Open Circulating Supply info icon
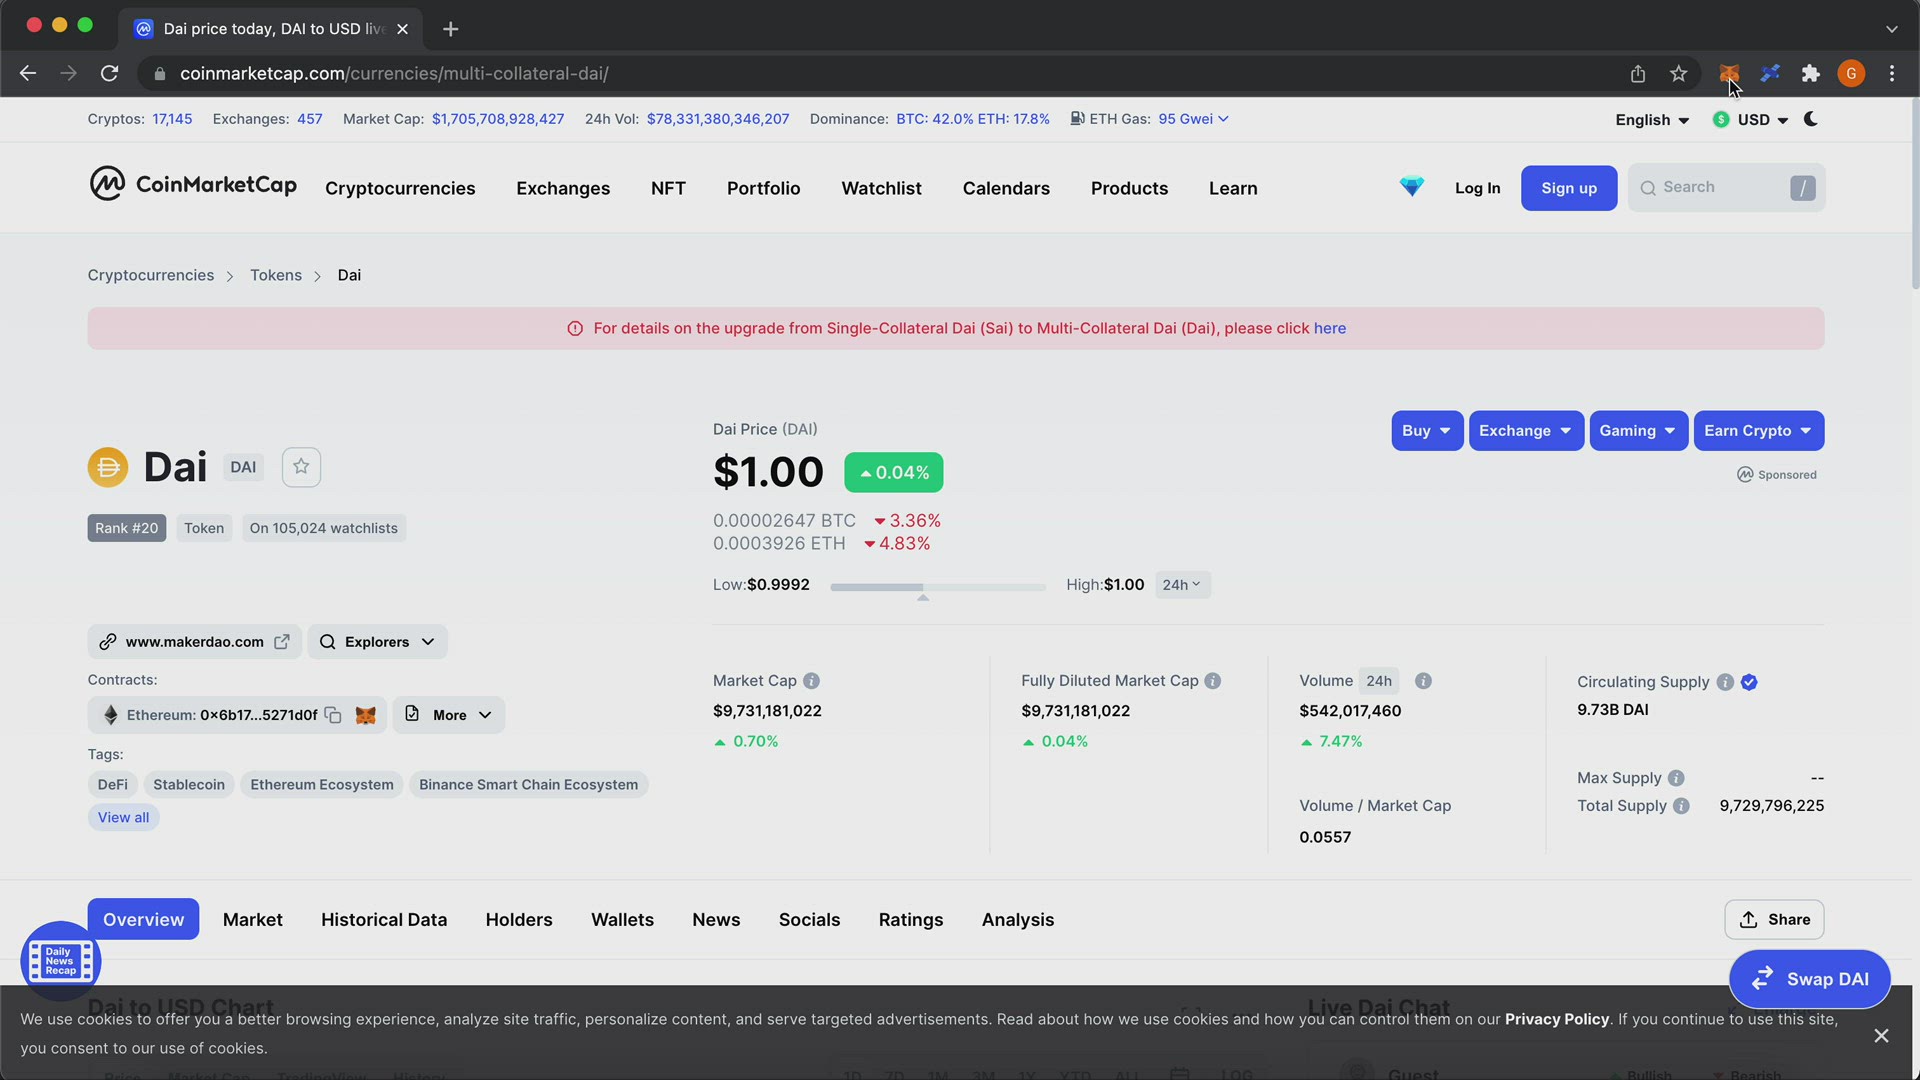The image size is (1920, 1080). [x=1725, y=682]
